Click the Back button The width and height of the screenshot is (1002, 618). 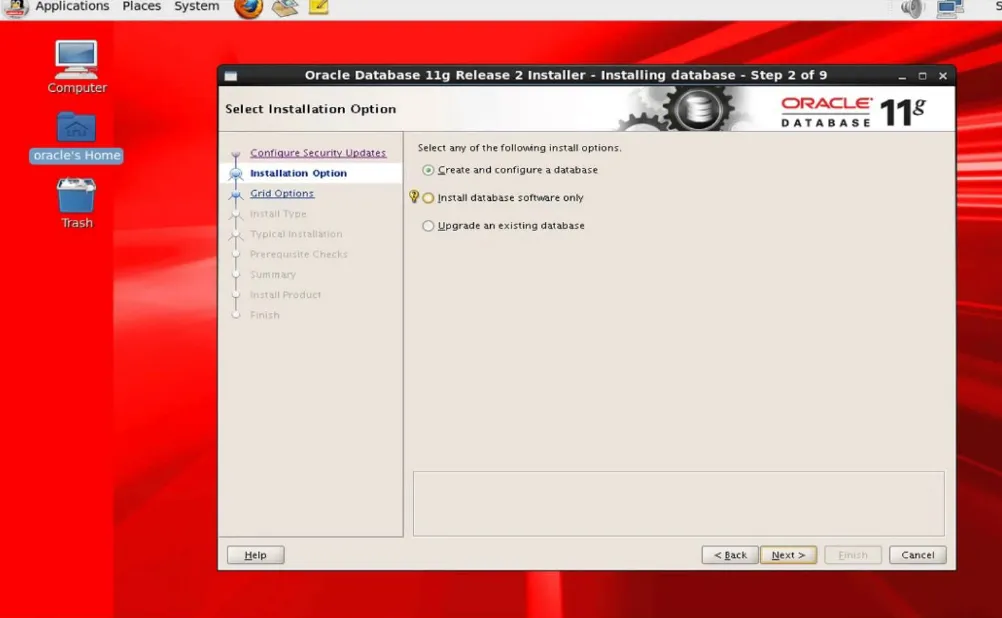pos(730,555)
